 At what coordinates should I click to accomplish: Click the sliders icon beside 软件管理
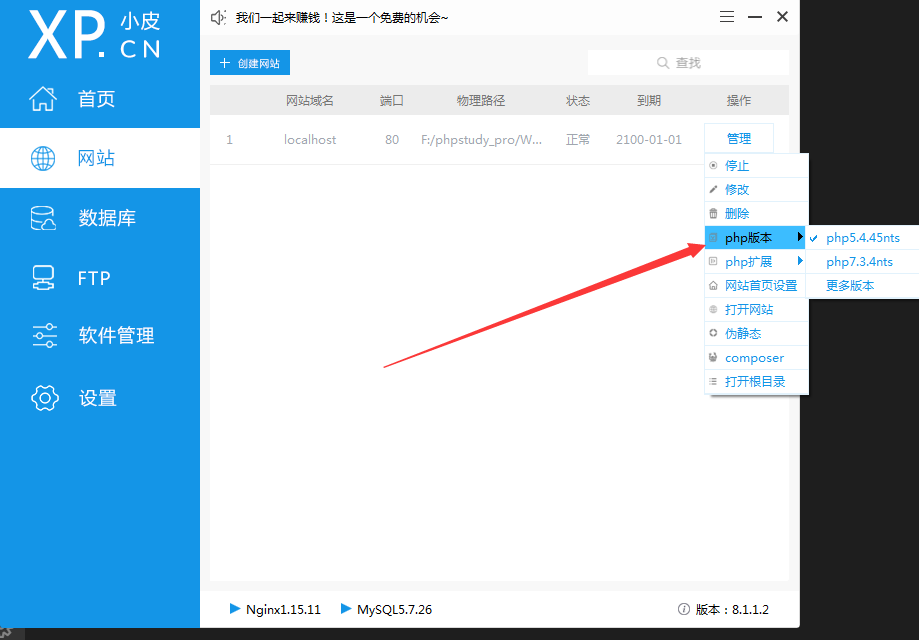[45, 335]
